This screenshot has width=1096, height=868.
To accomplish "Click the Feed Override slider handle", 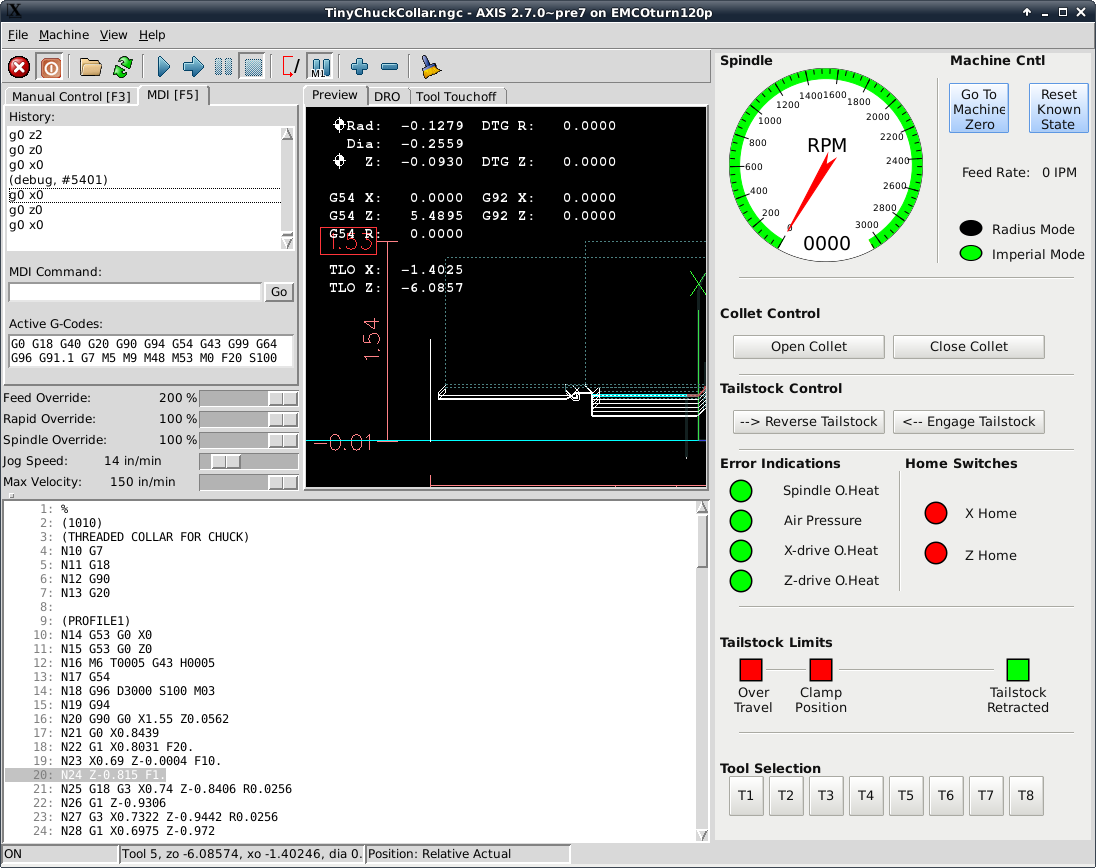I will tap(283, 398).
